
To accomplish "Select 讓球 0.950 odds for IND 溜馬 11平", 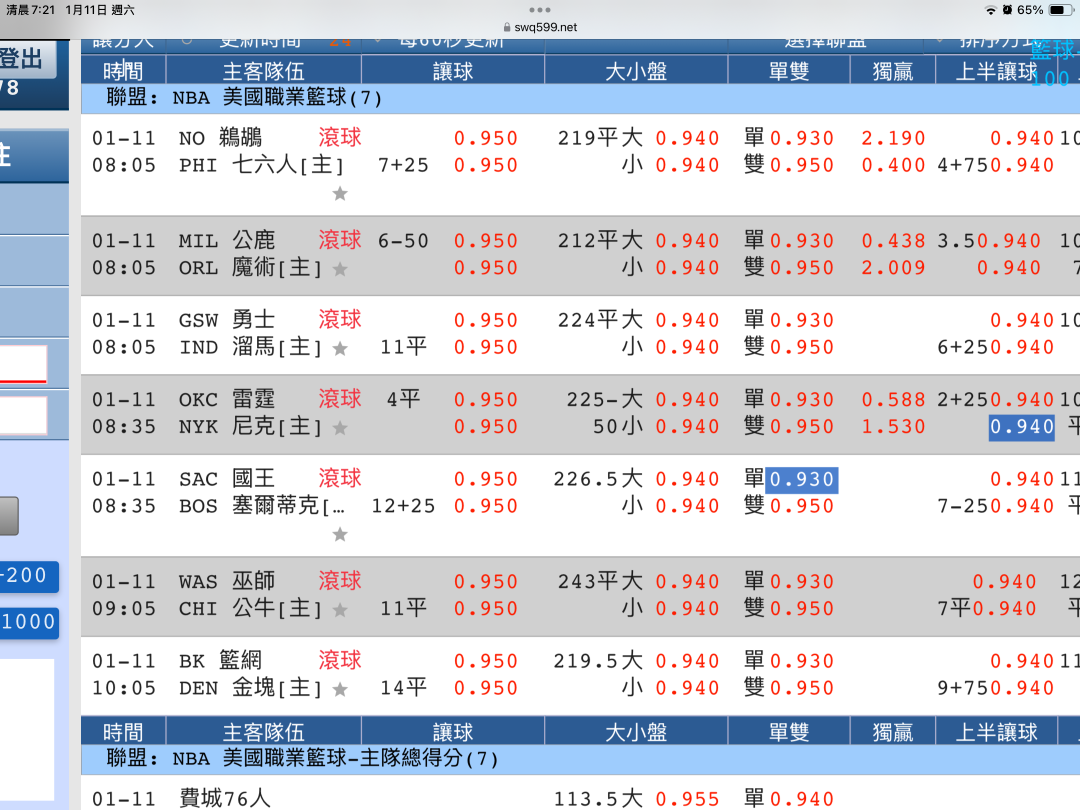I will (486, 347).
